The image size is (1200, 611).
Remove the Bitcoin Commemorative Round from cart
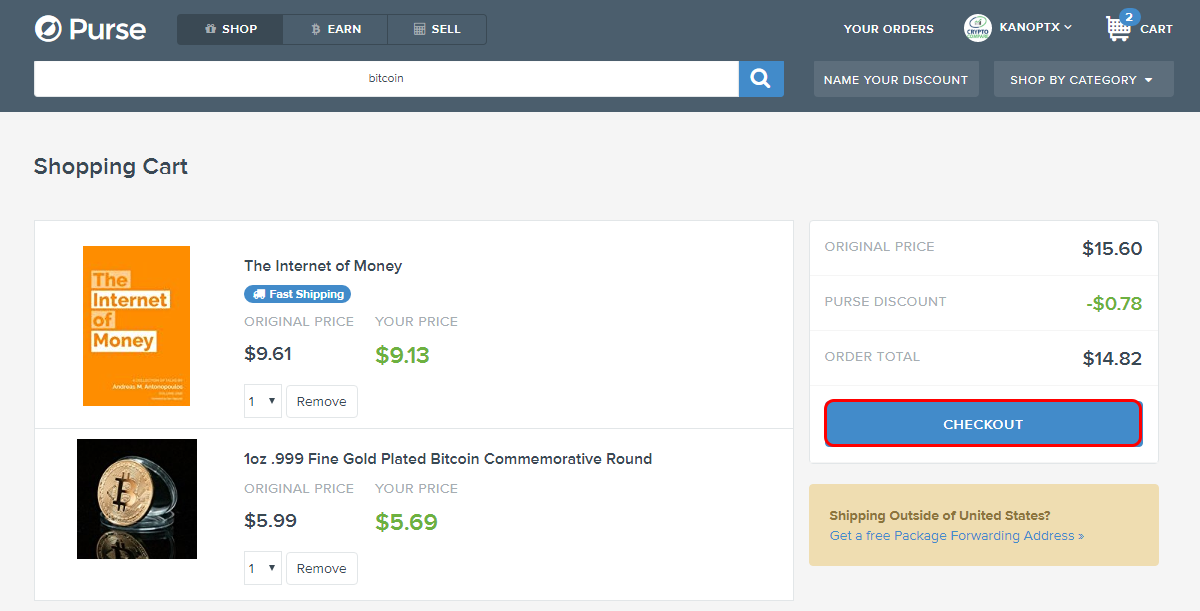click(322, 568)
